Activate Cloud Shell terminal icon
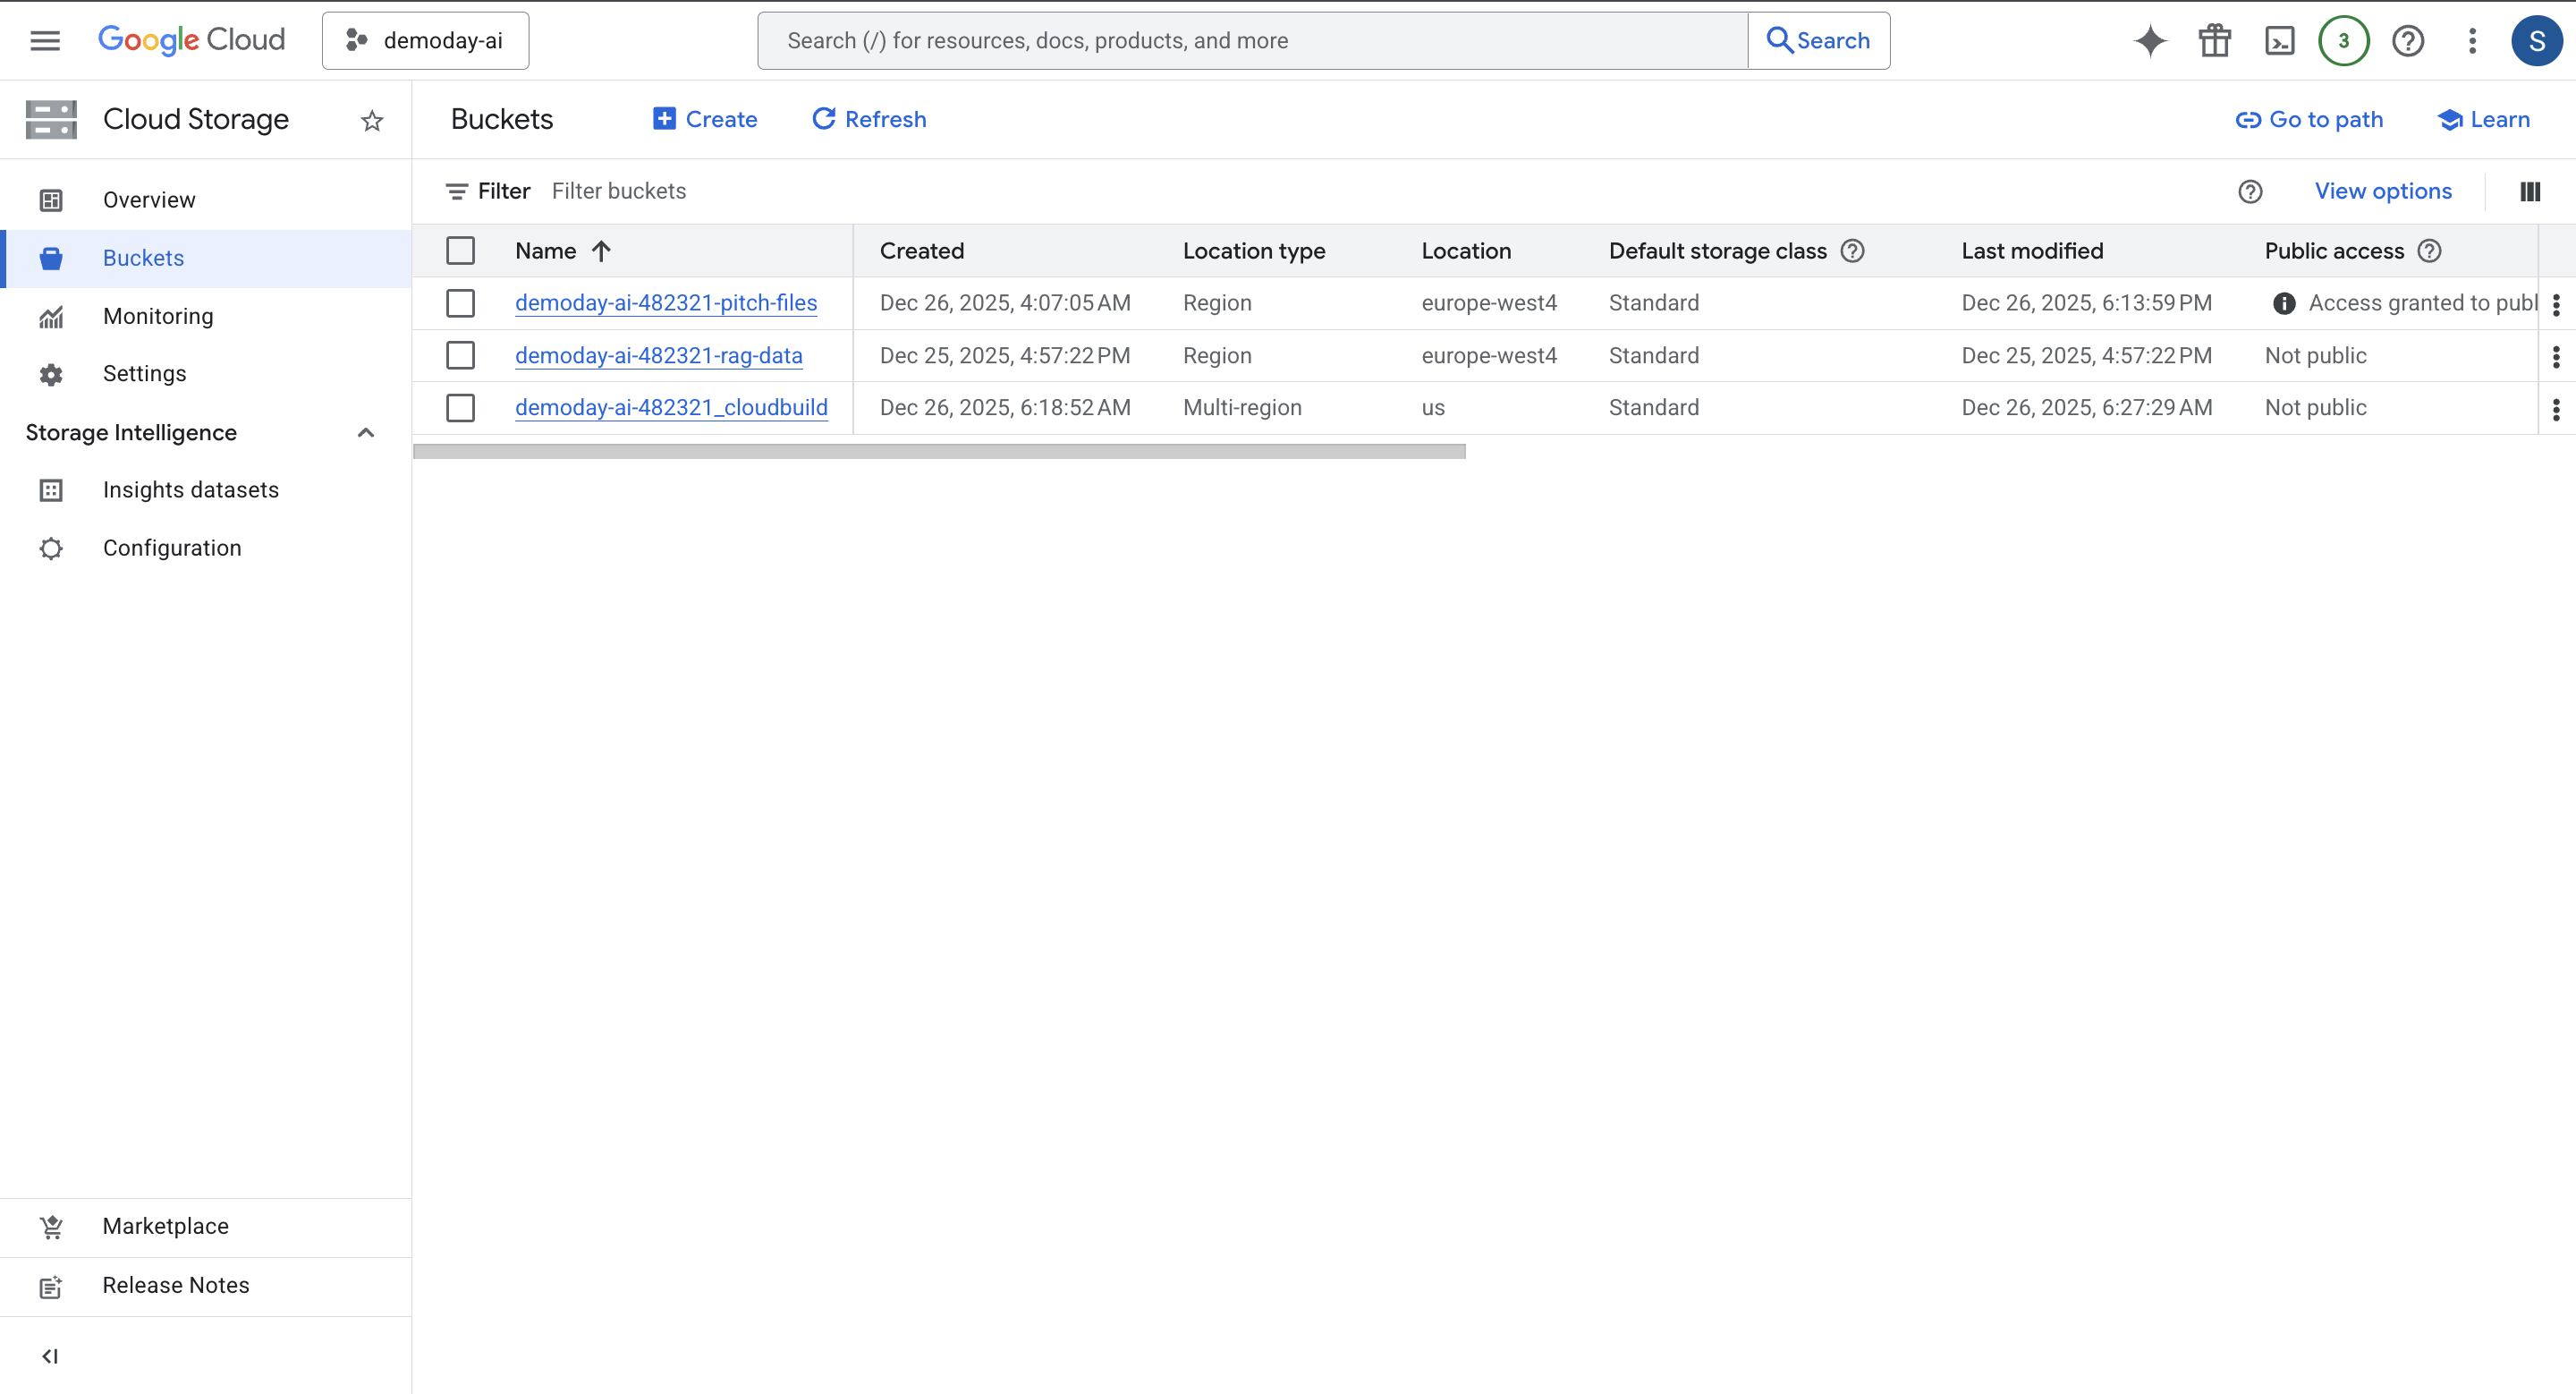 click(2279, 41)
